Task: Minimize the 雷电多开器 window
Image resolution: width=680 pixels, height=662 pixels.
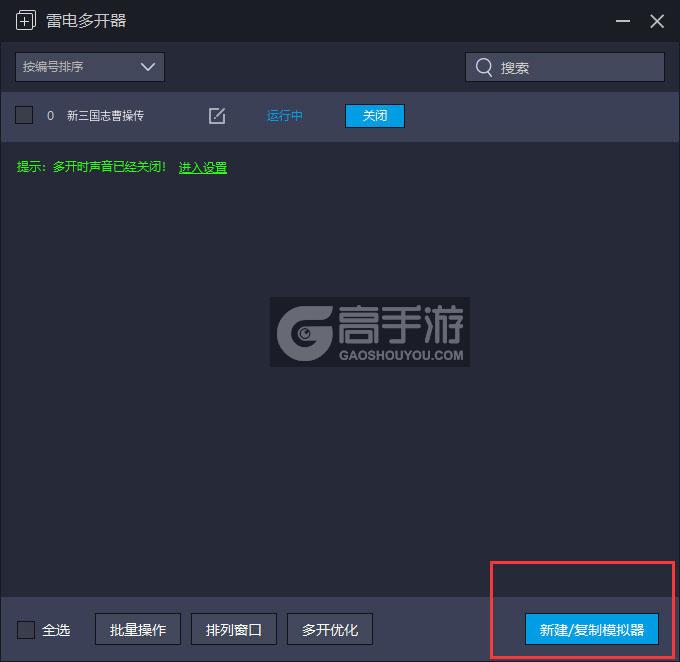Action: point(623,21)
